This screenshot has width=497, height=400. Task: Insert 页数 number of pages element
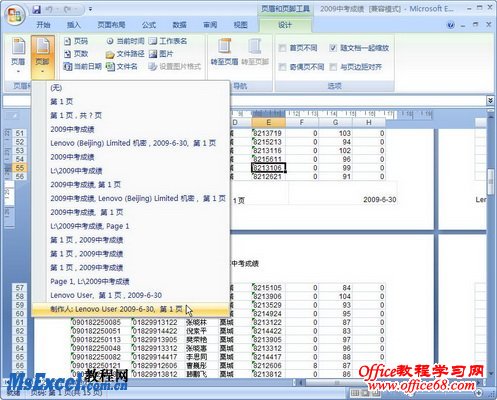coord(76,54)
